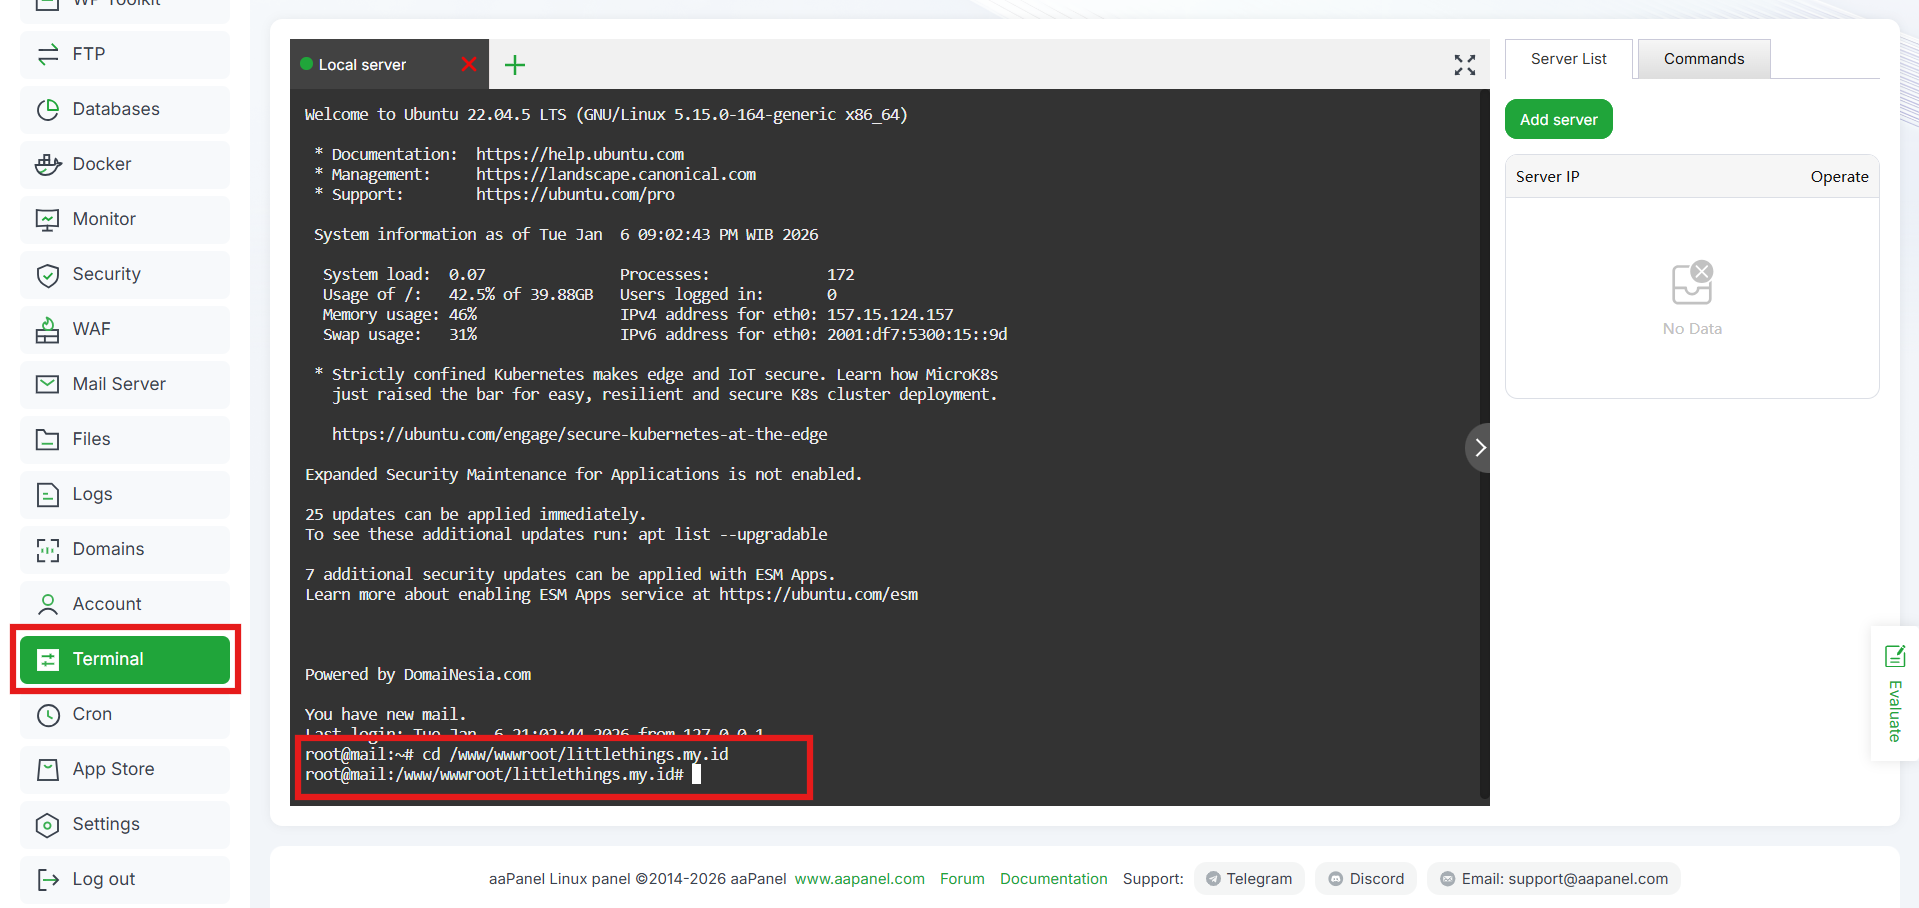Screen dimensions: 1919x908
Task: Open the www.aapanel.com link
Action: tap(860, 879)
